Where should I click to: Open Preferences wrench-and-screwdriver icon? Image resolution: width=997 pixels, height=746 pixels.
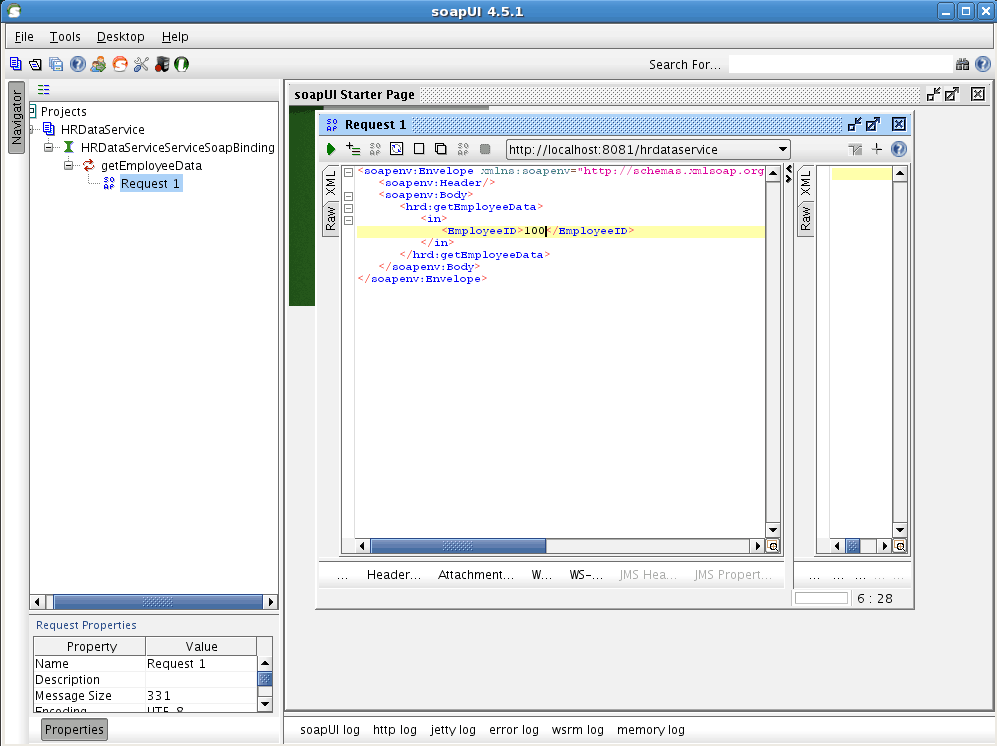(141, 64)
